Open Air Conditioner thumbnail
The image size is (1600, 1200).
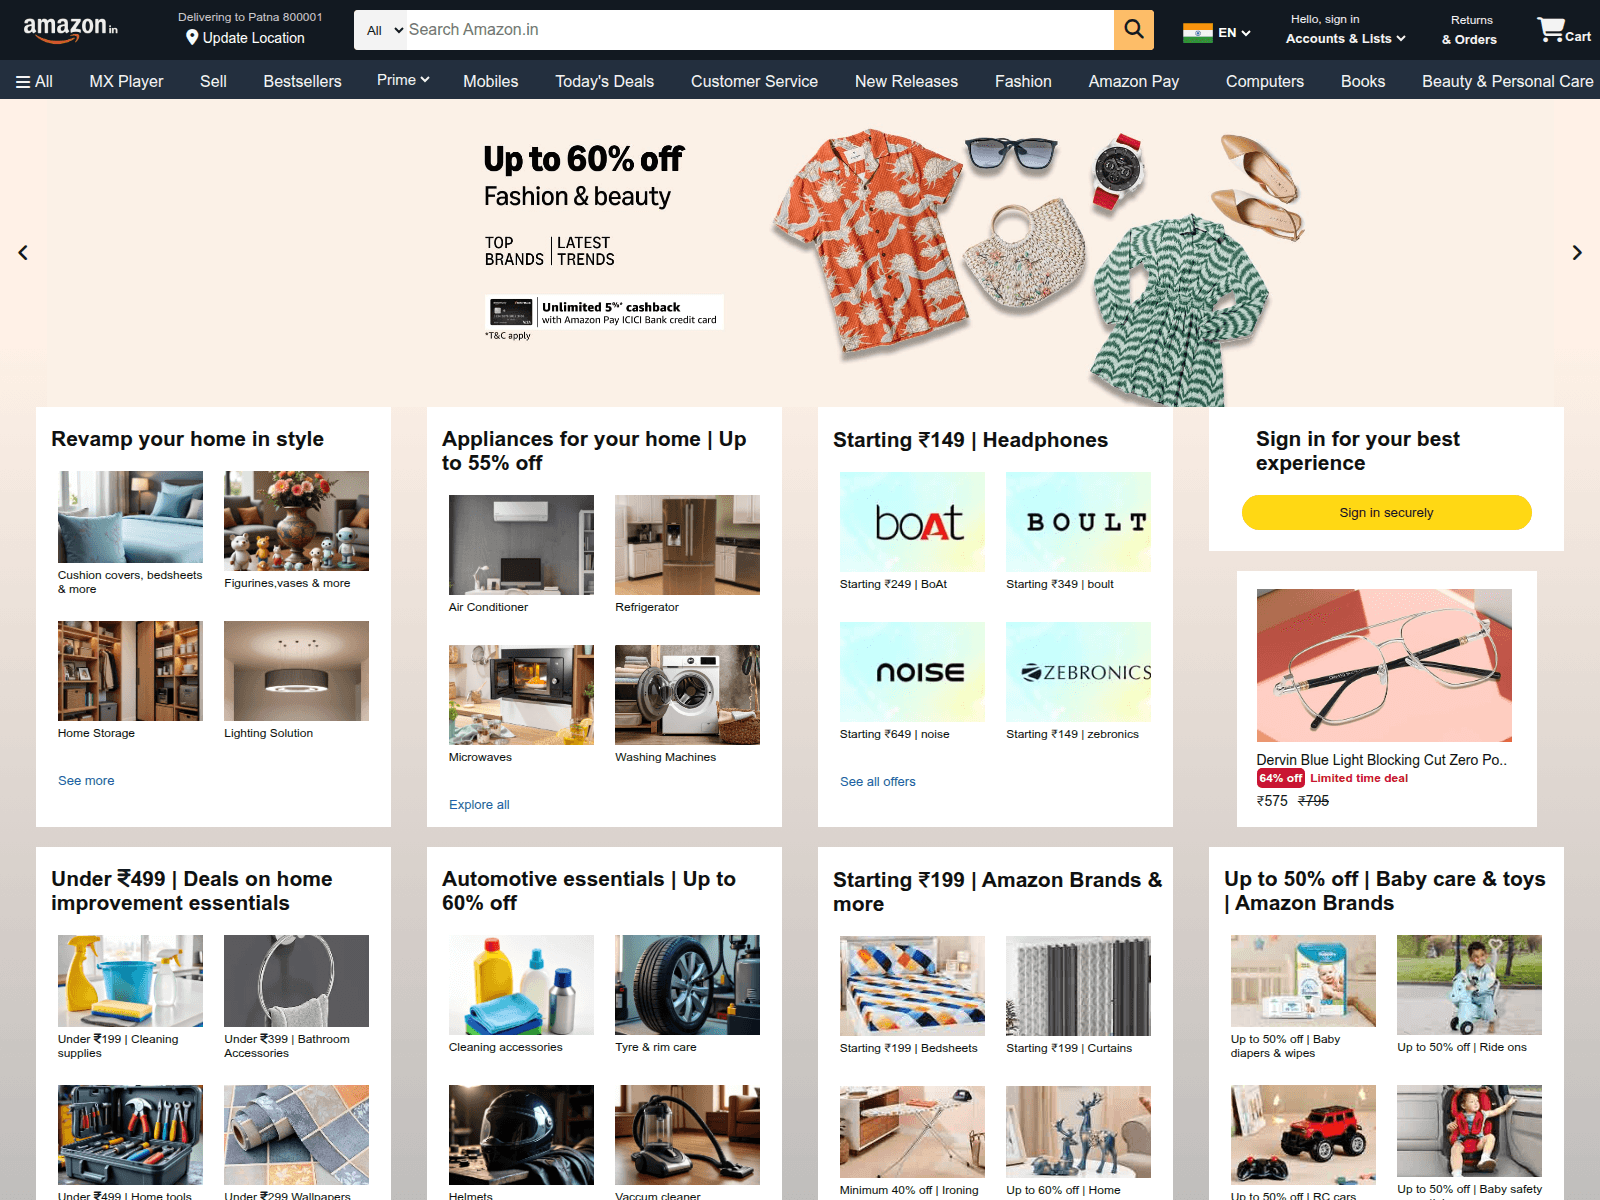(521, 545)
